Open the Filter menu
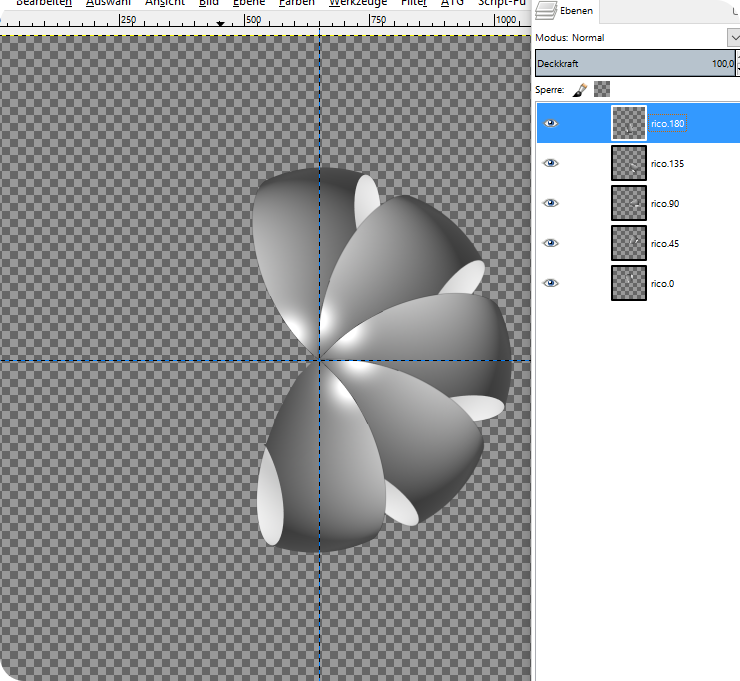This screenshot has width=740, height=681. tap(414, 3)
